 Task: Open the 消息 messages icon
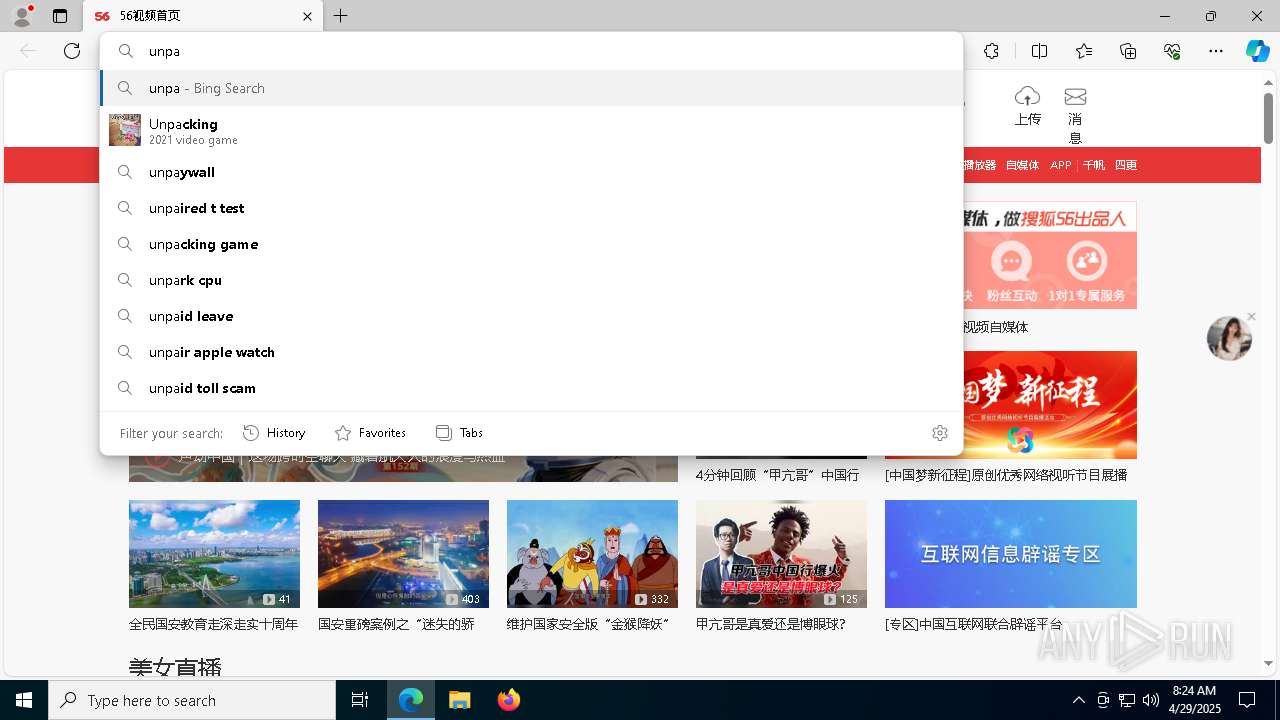coord(1075,96)
